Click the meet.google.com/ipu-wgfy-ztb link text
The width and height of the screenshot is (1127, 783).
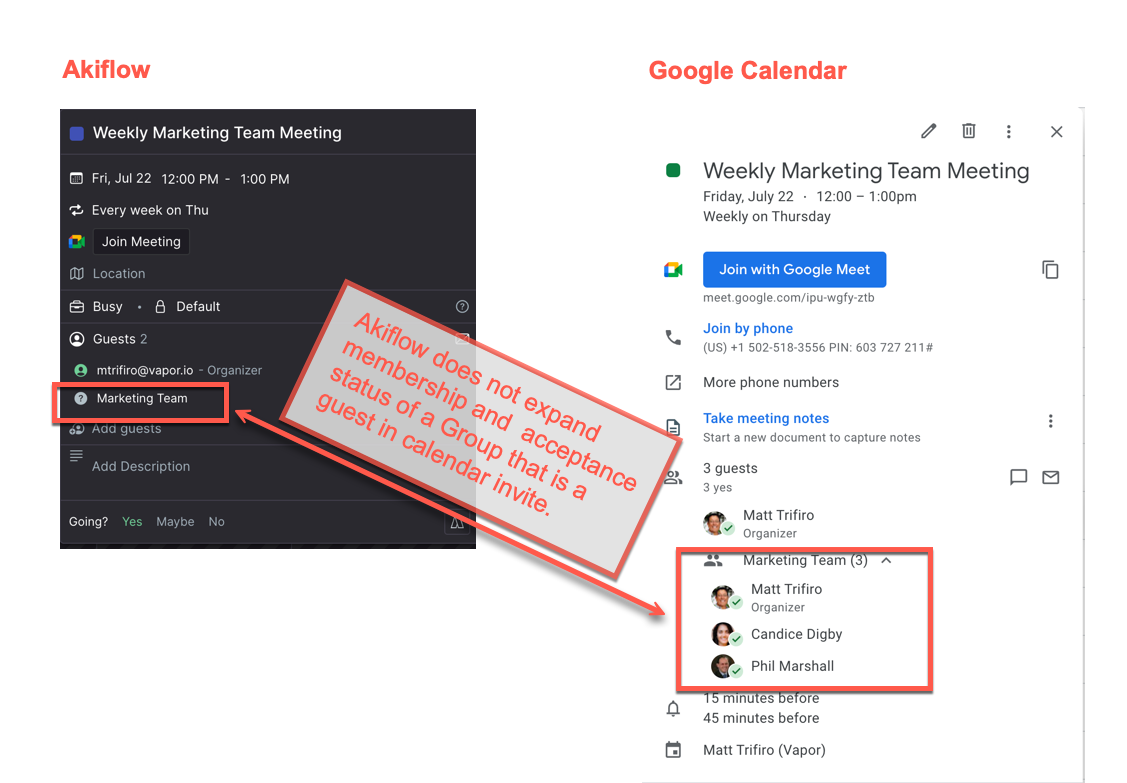tap(788, 298)
